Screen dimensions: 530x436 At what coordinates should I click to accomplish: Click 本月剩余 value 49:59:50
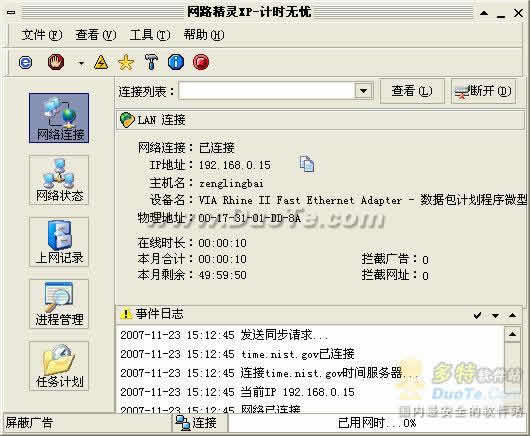pyautogui.click(x=222, y=275)
